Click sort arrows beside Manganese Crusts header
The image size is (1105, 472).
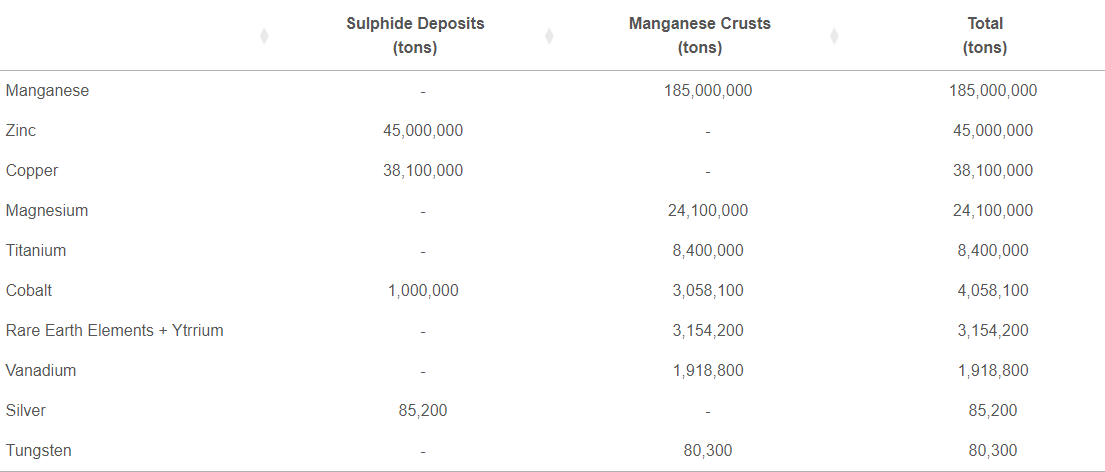click(834, 36)
